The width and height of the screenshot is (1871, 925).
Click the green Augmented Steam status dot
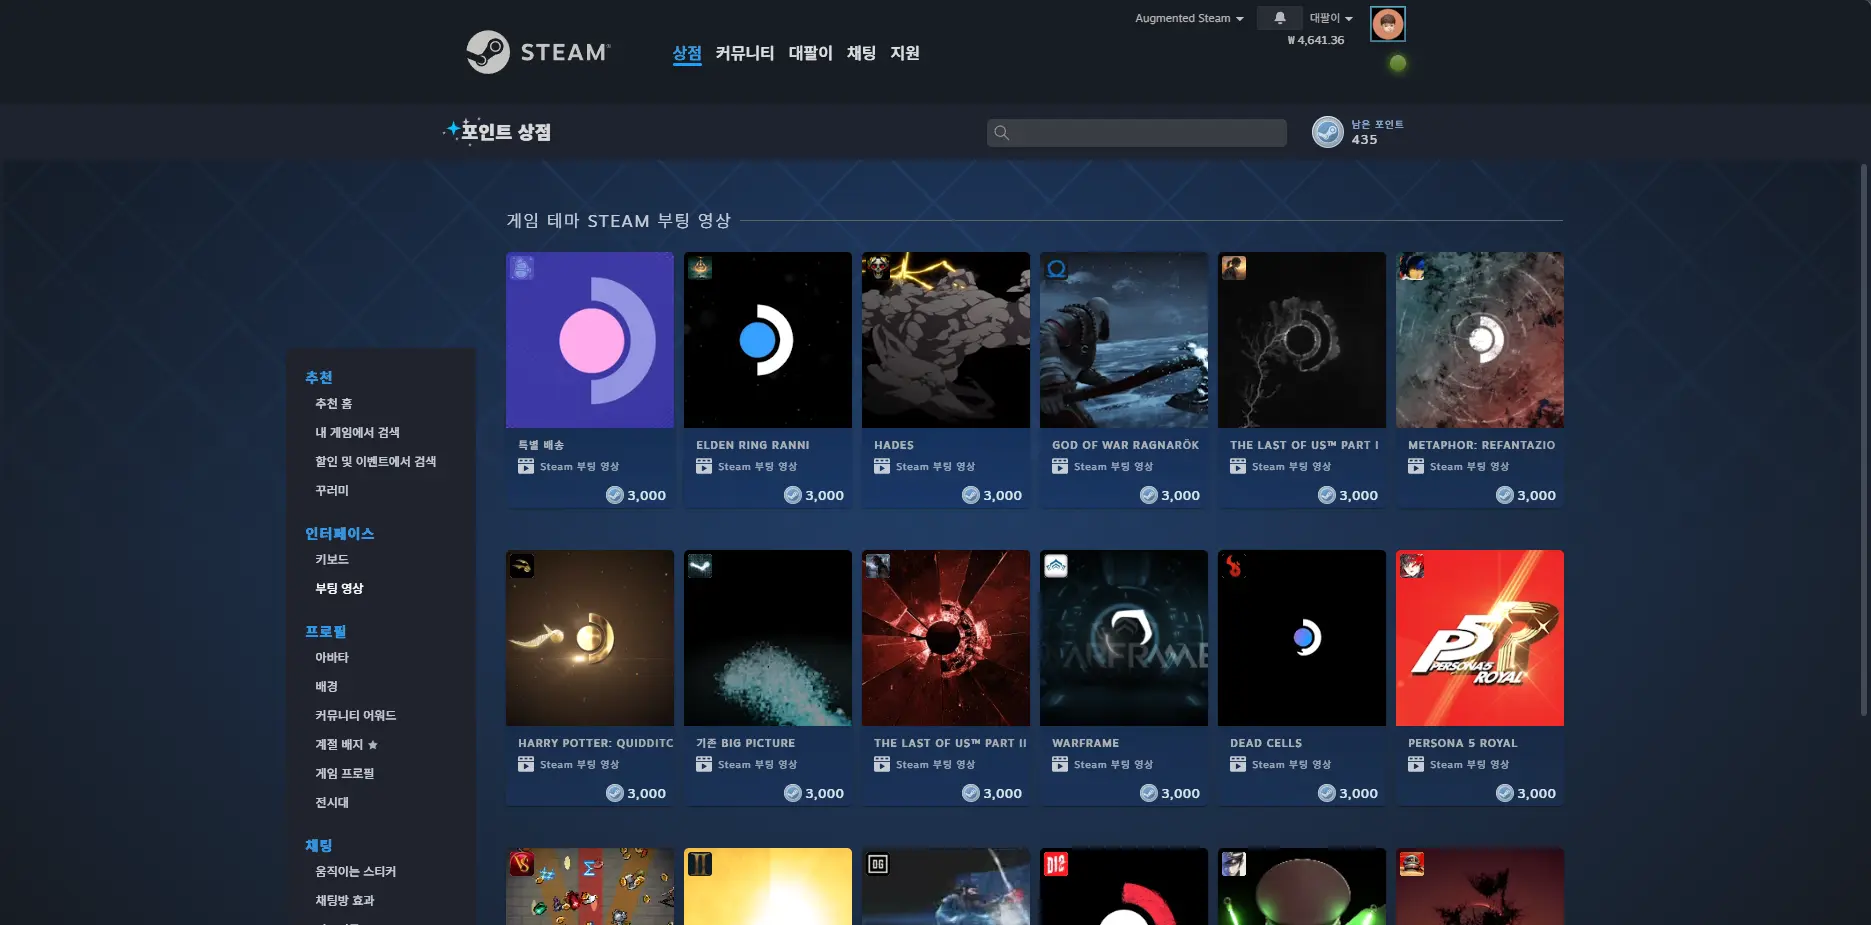click(x=1398, y=63)
